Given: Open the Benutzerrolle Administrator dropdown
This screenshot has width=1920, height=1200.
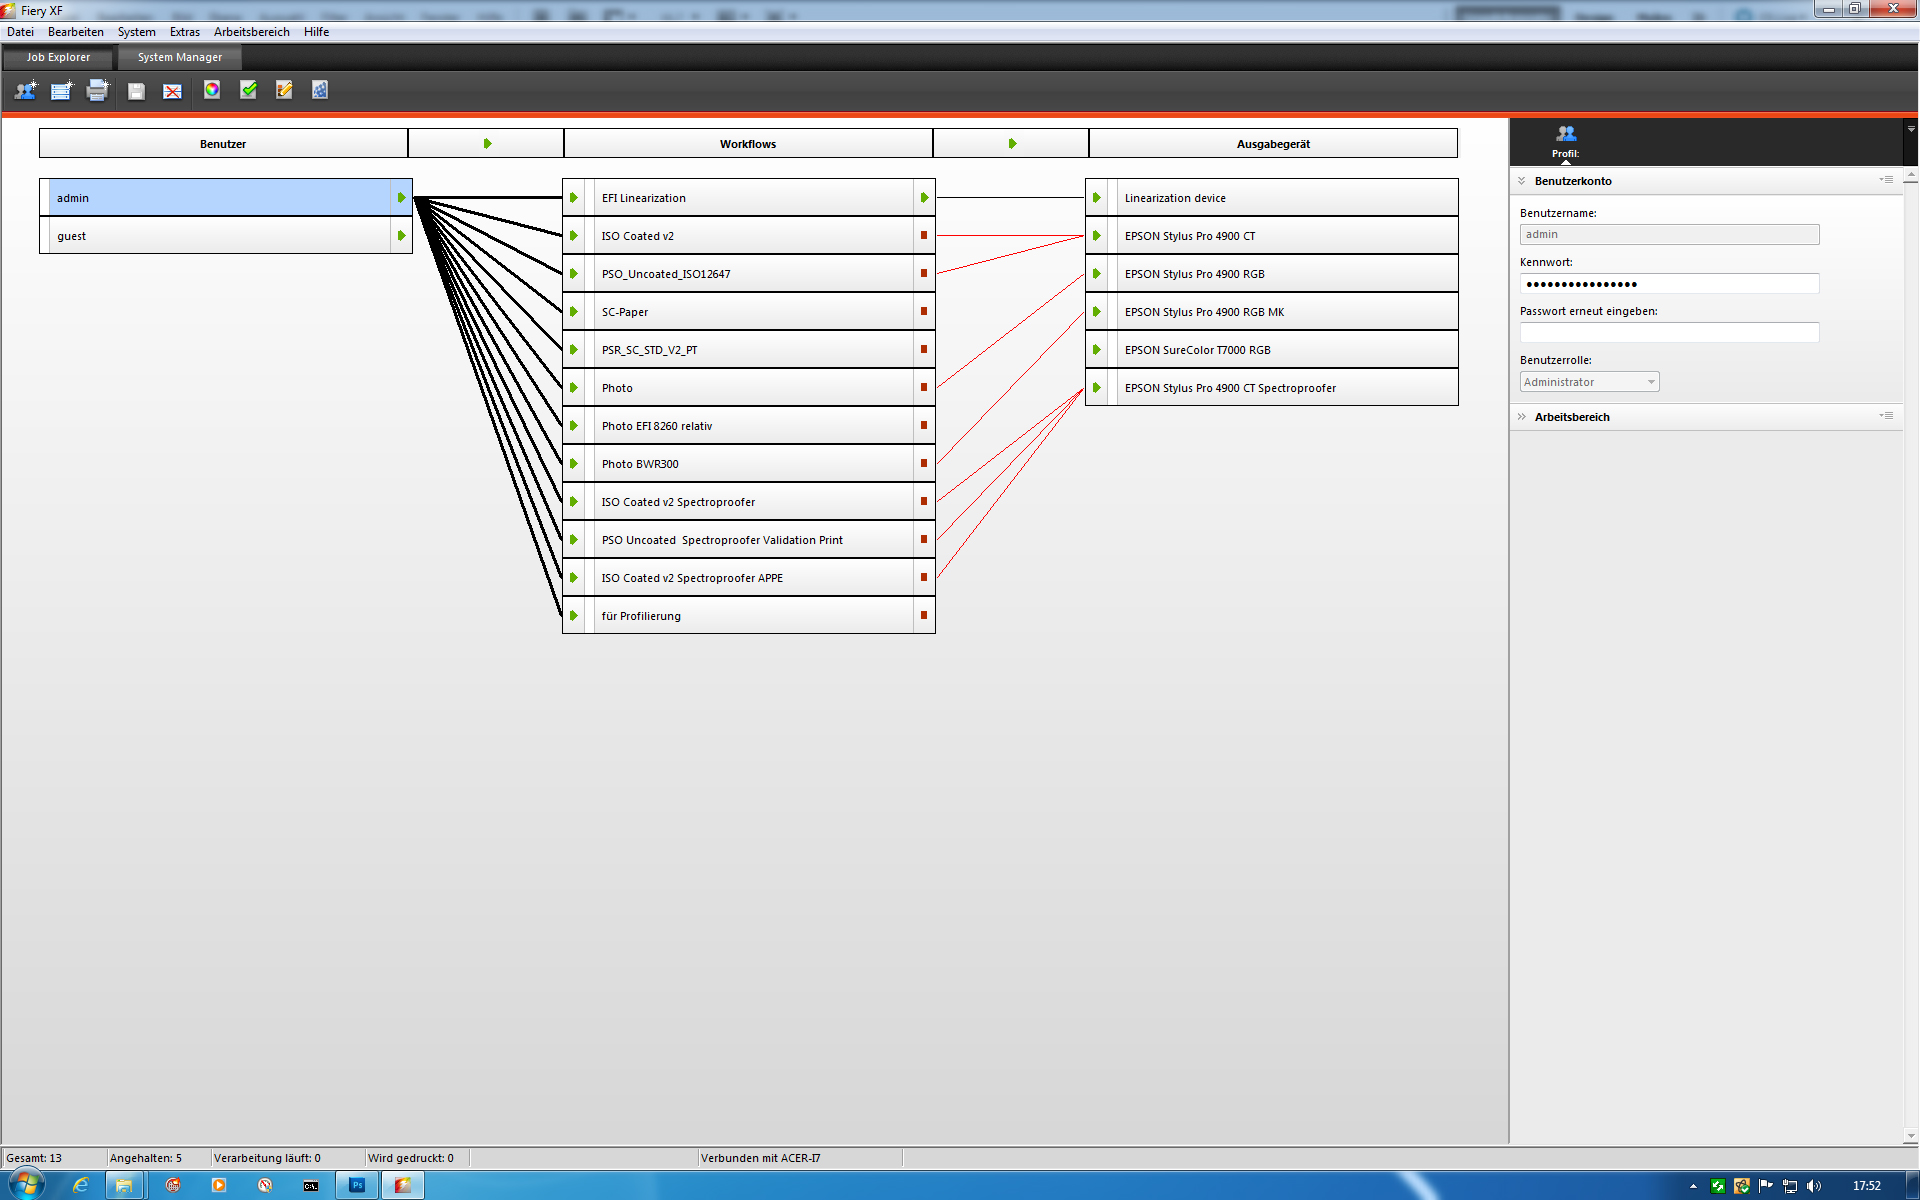Looking at the screenshot, I should pyautogui.click(x=1589, y=382).
